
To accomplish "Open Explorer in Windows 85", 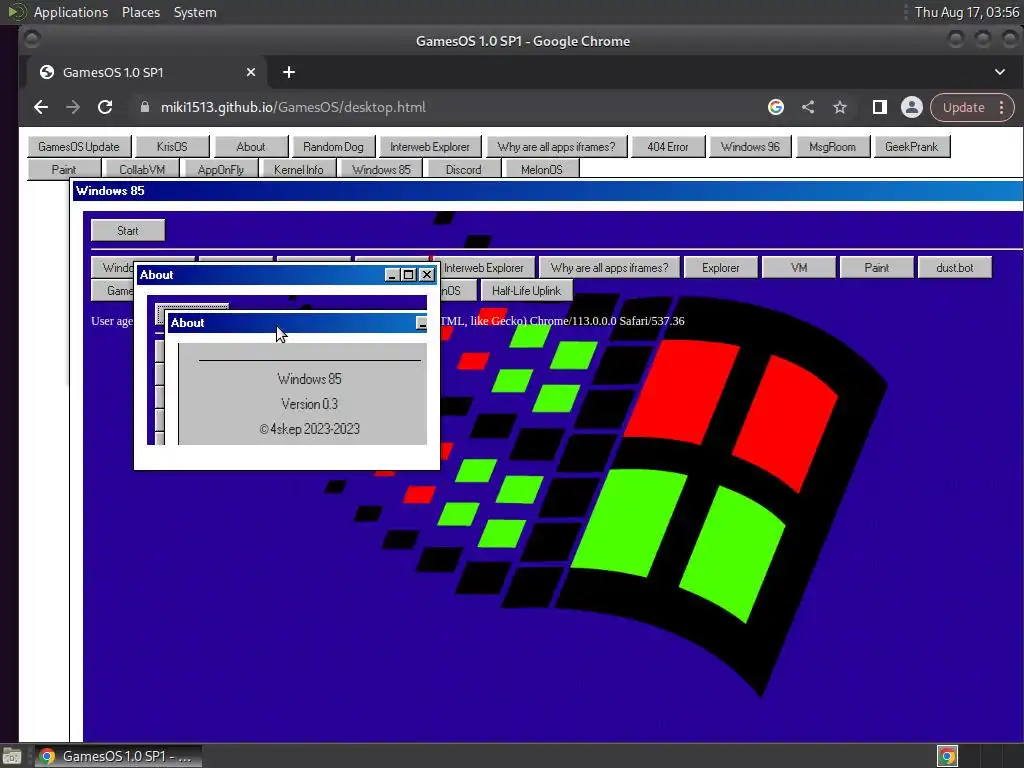I will (x=721, y=268).
